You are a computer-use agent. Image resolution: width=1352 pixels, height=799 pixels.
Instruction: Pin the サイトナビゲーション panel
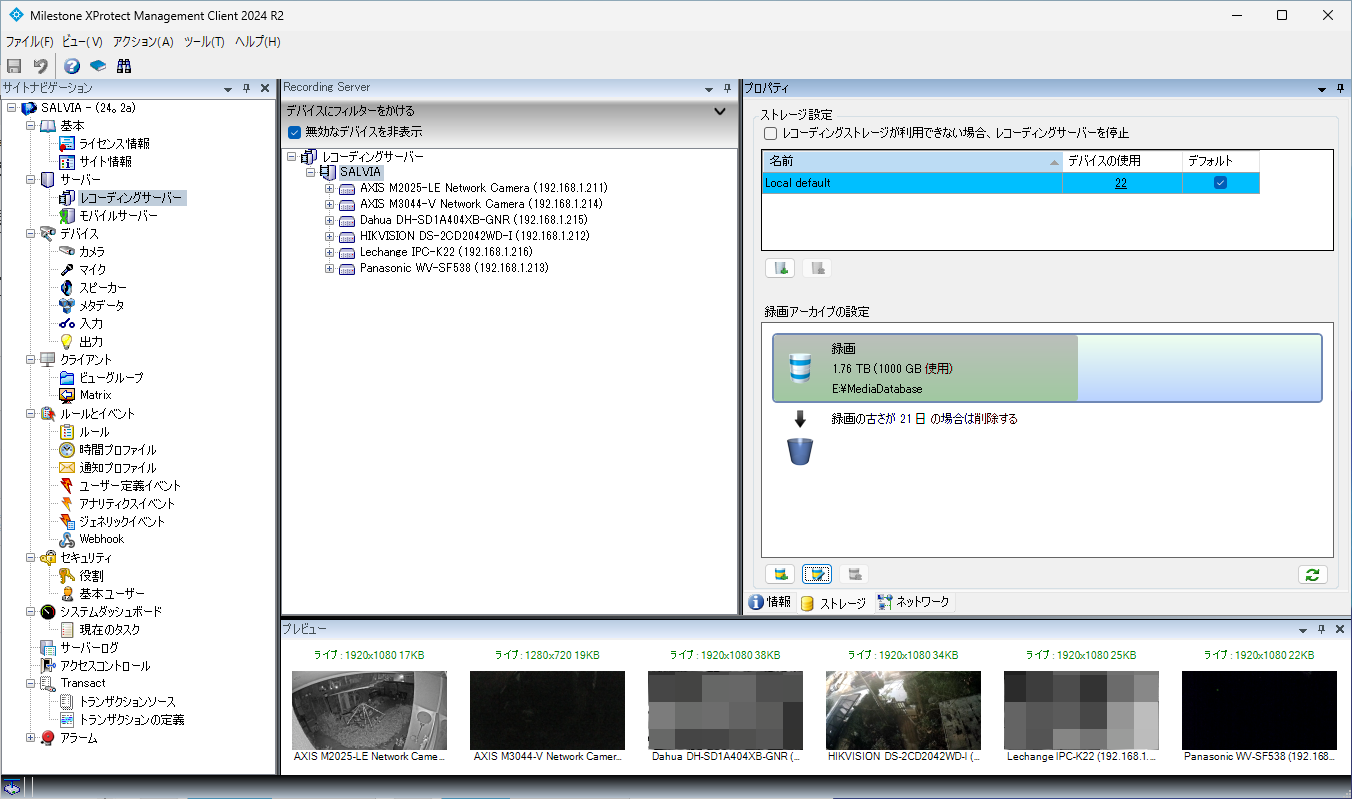pyautogui.click(x=246, y=89)
